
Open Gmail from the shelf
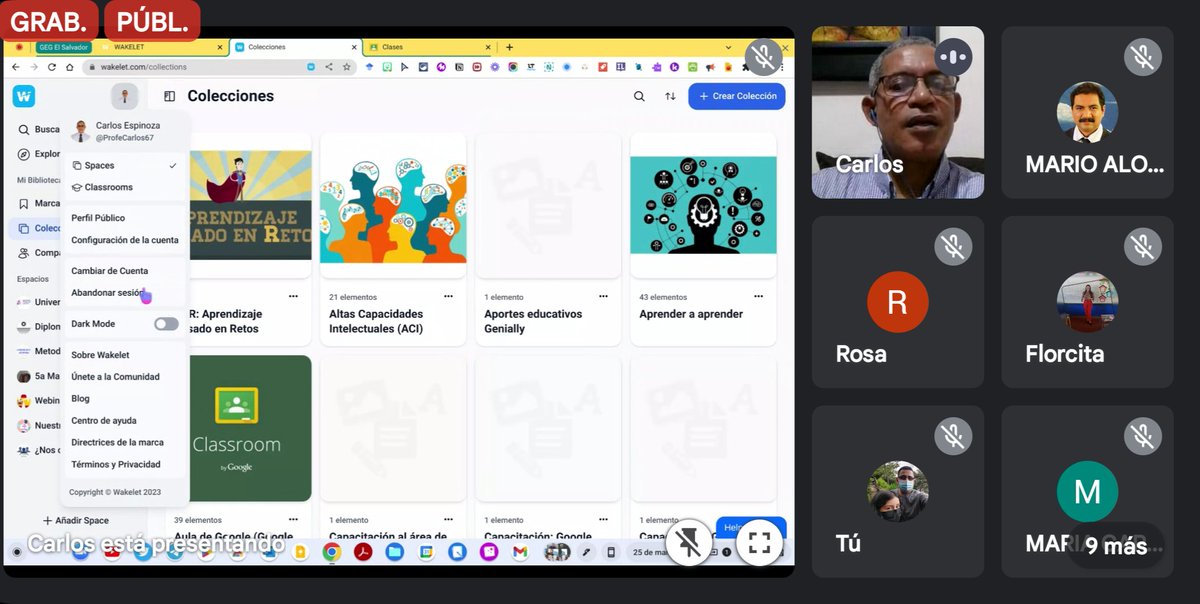tap(520, 551)
